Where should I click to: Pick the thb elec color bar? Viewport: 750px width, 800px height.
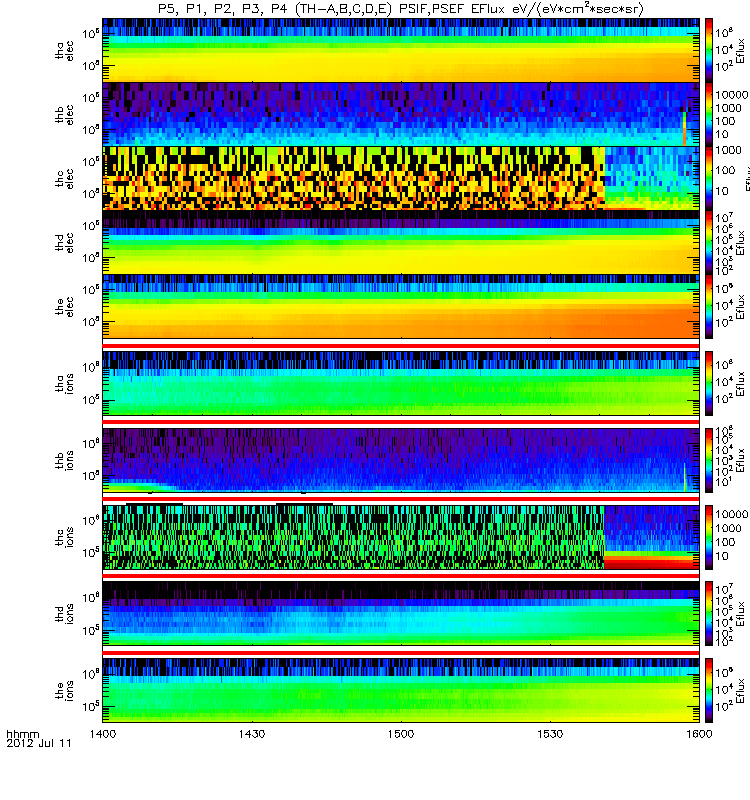click(709, 114)
